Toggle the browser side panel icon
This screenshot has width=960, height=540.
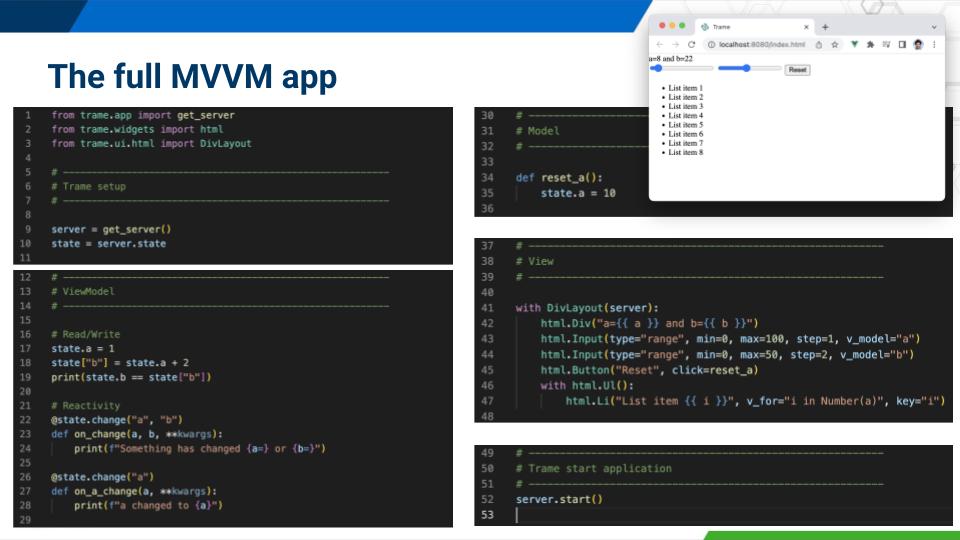[x=902, y=45]
